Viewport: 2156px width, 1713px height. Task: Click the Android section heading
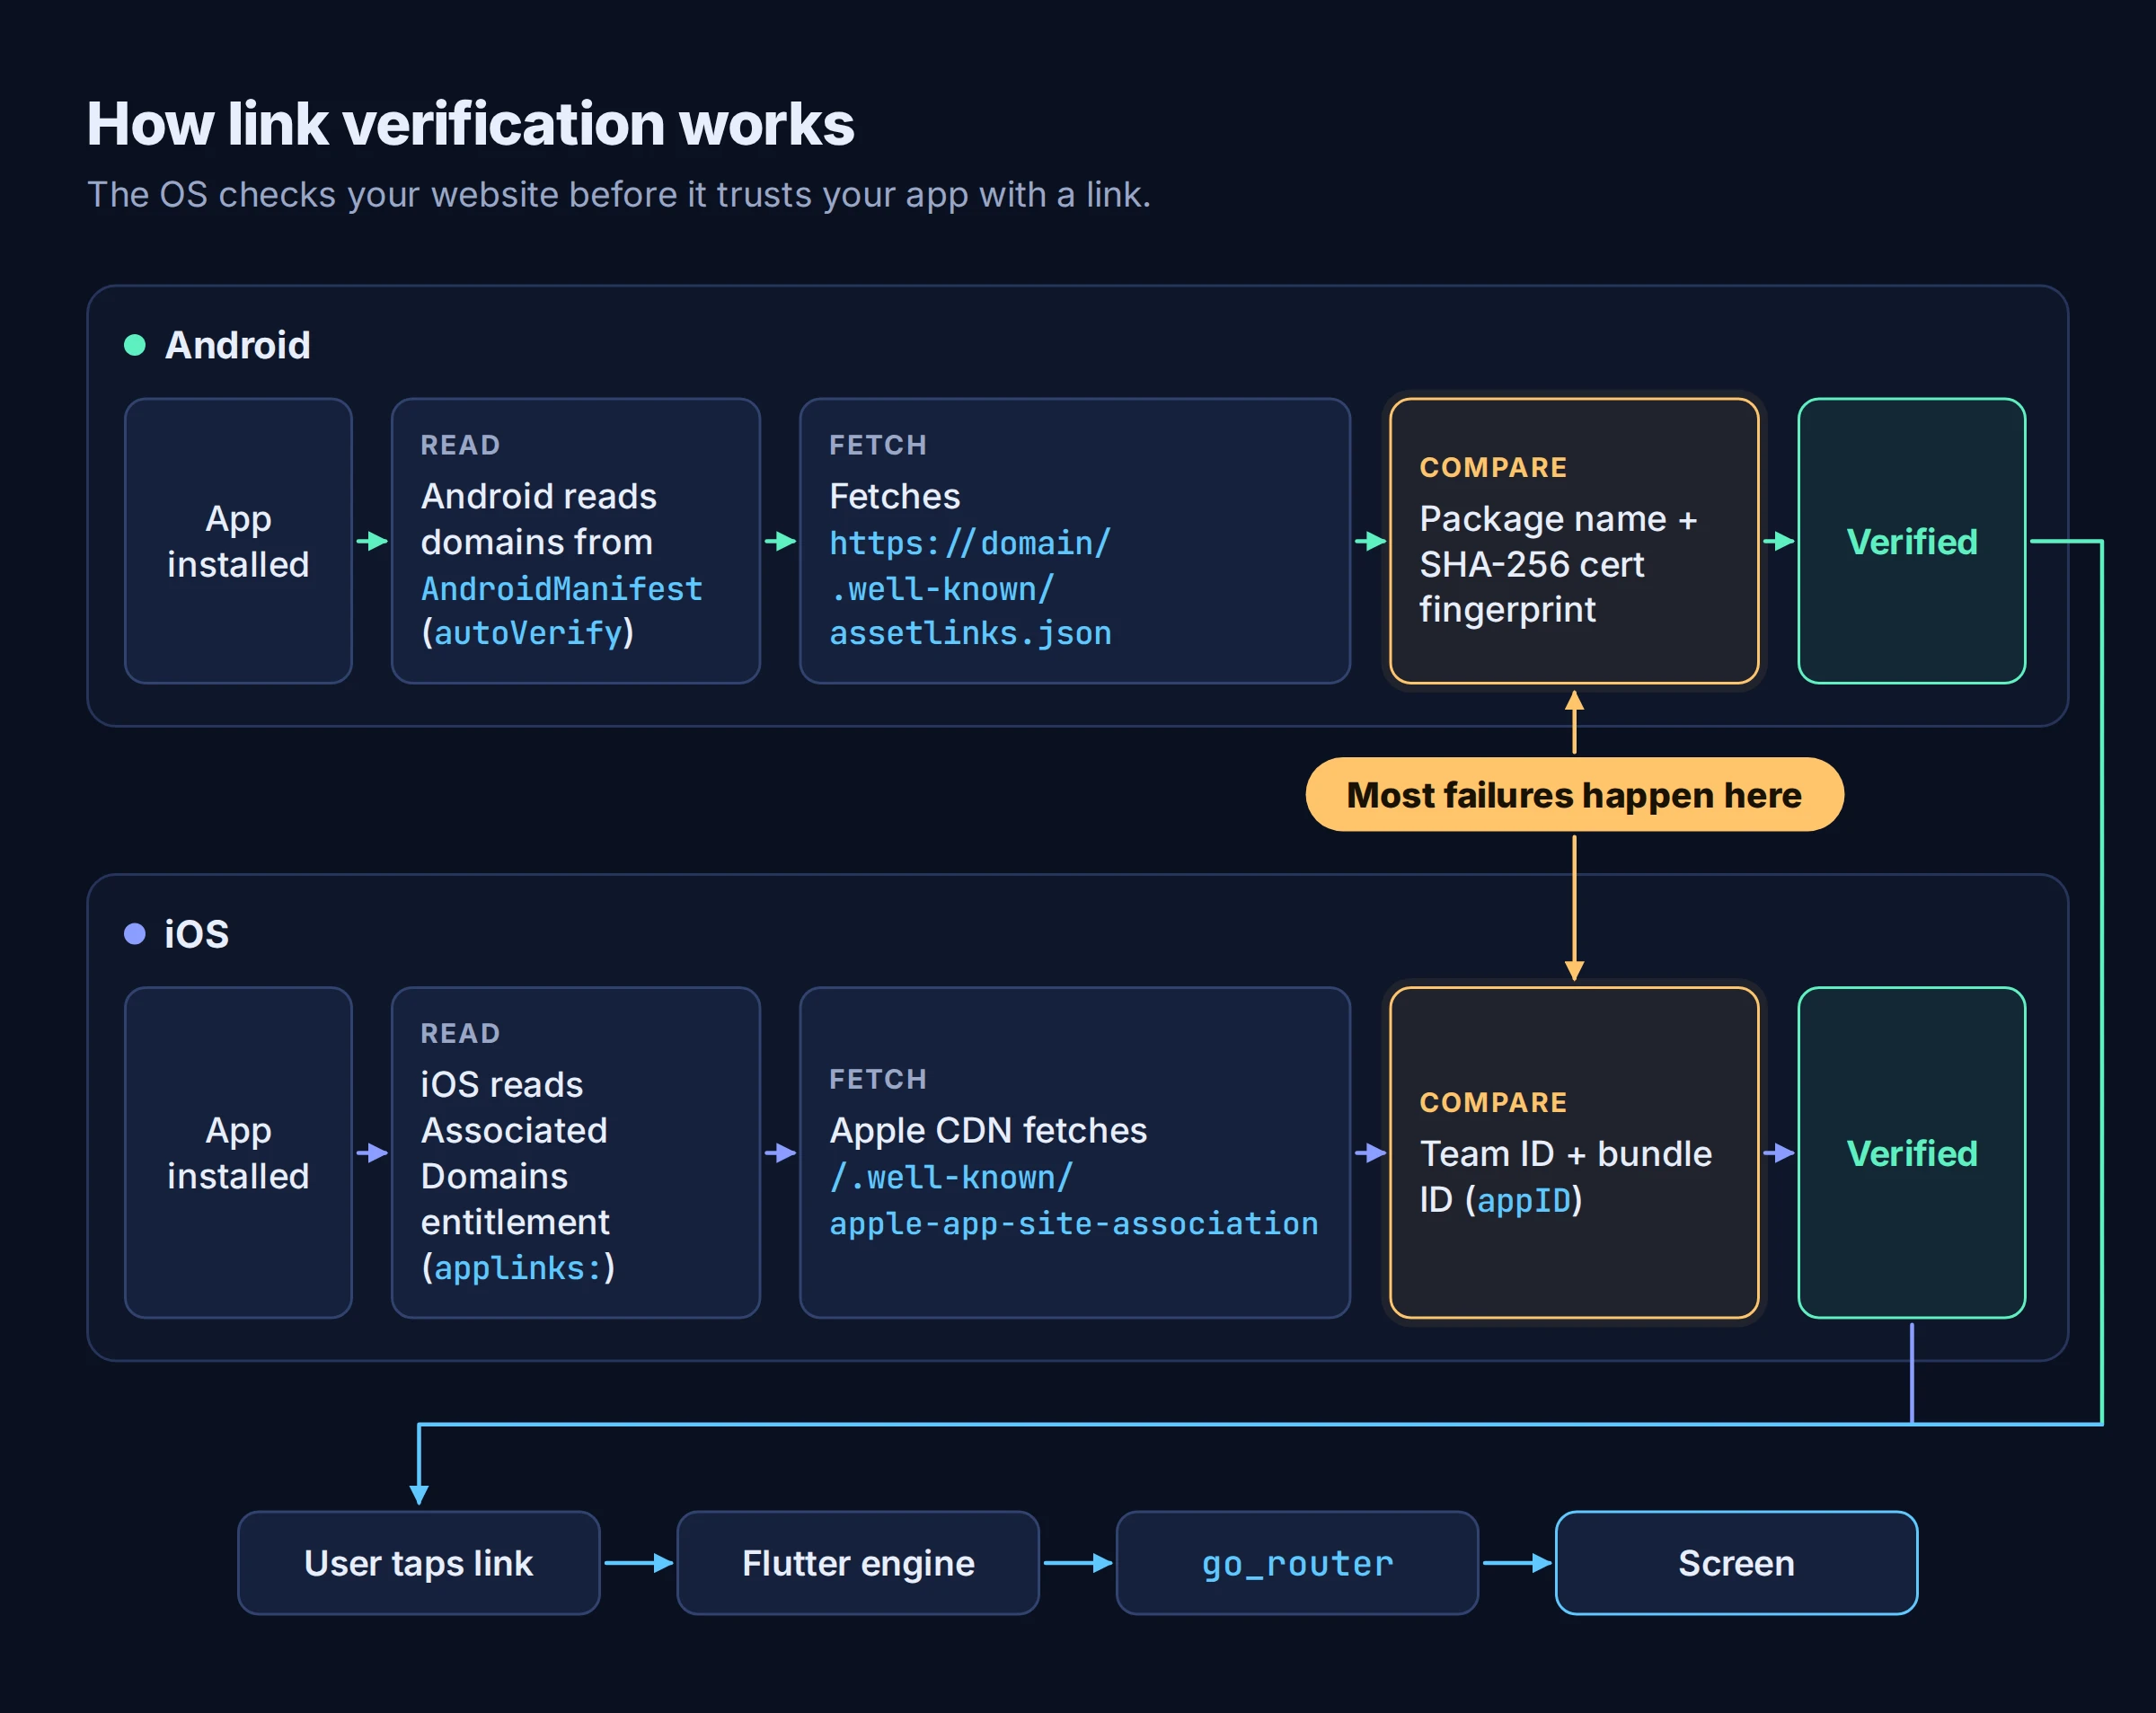tap(238, 345)
